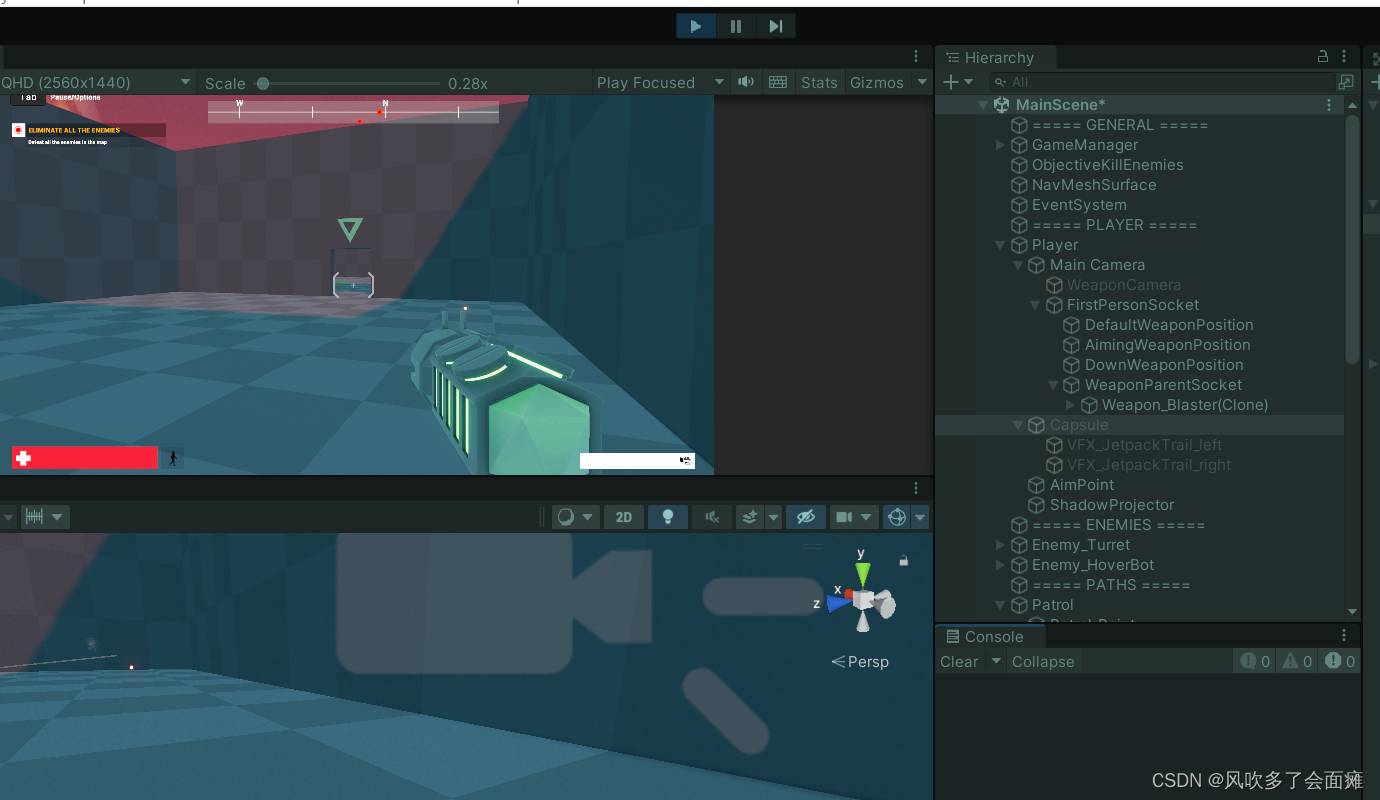Select DownWeaponPosition in the Hierarchy
The height and width of the screenshot is (800, 1380).
[1164, 365]
